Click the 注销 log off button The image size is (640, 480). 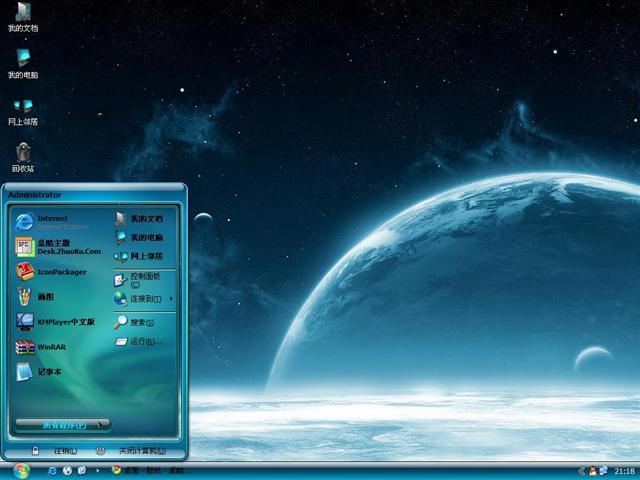[x=65, y=451]
